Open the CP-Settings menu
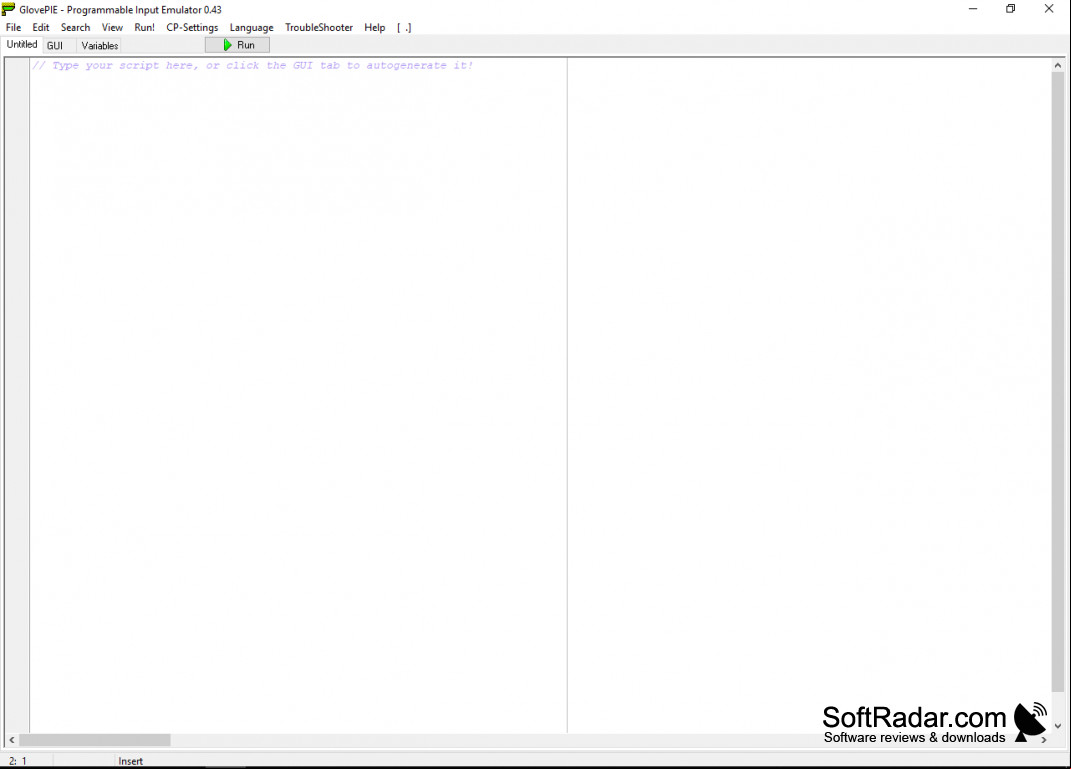The height and width of the screenshot is (769, 1071). pos(192,27)
